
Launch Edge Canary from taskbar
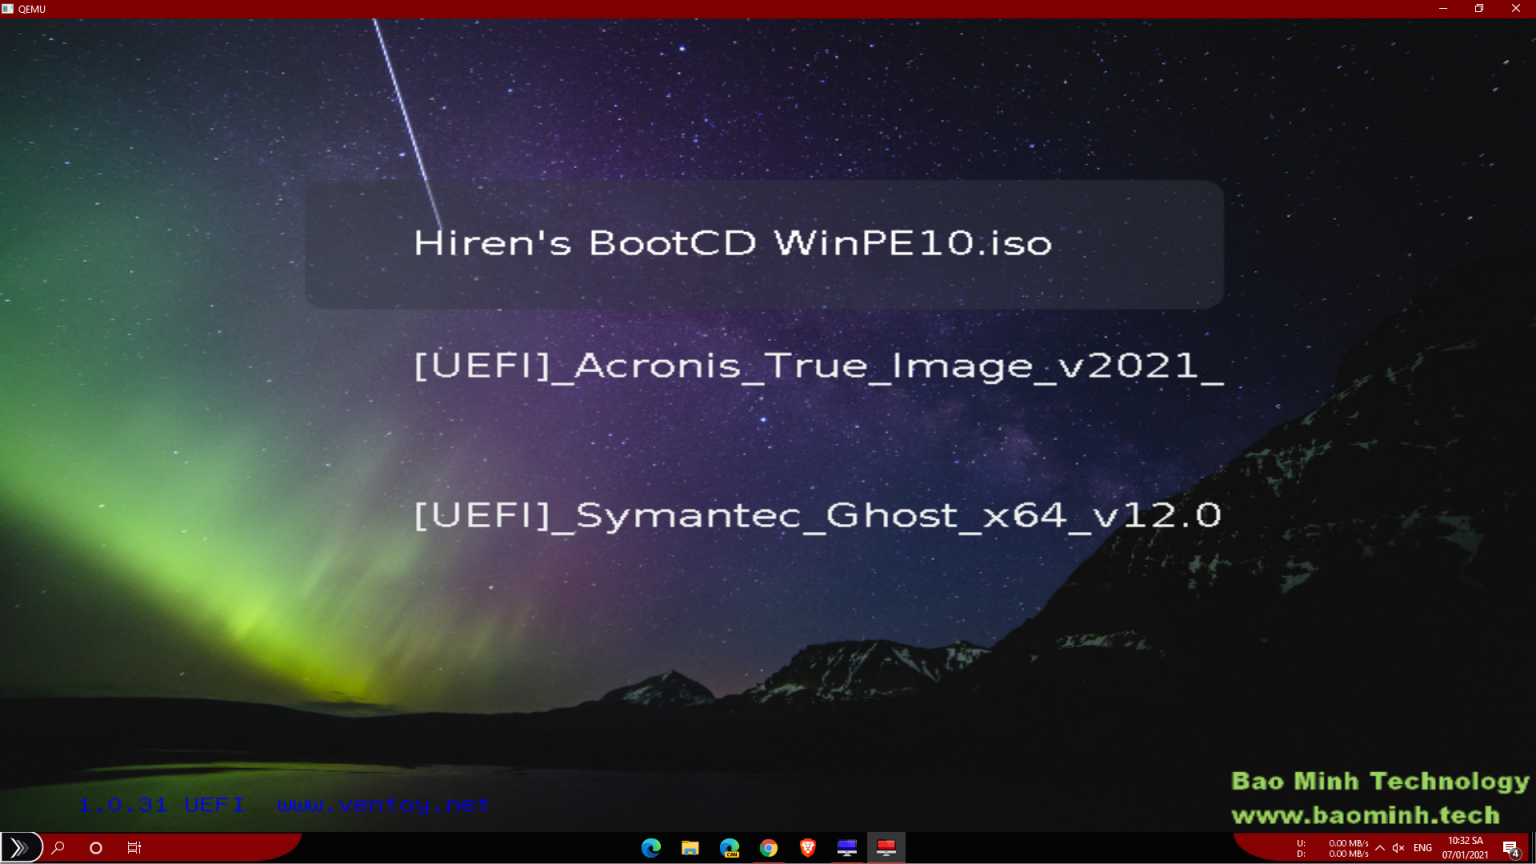point(729,848)
